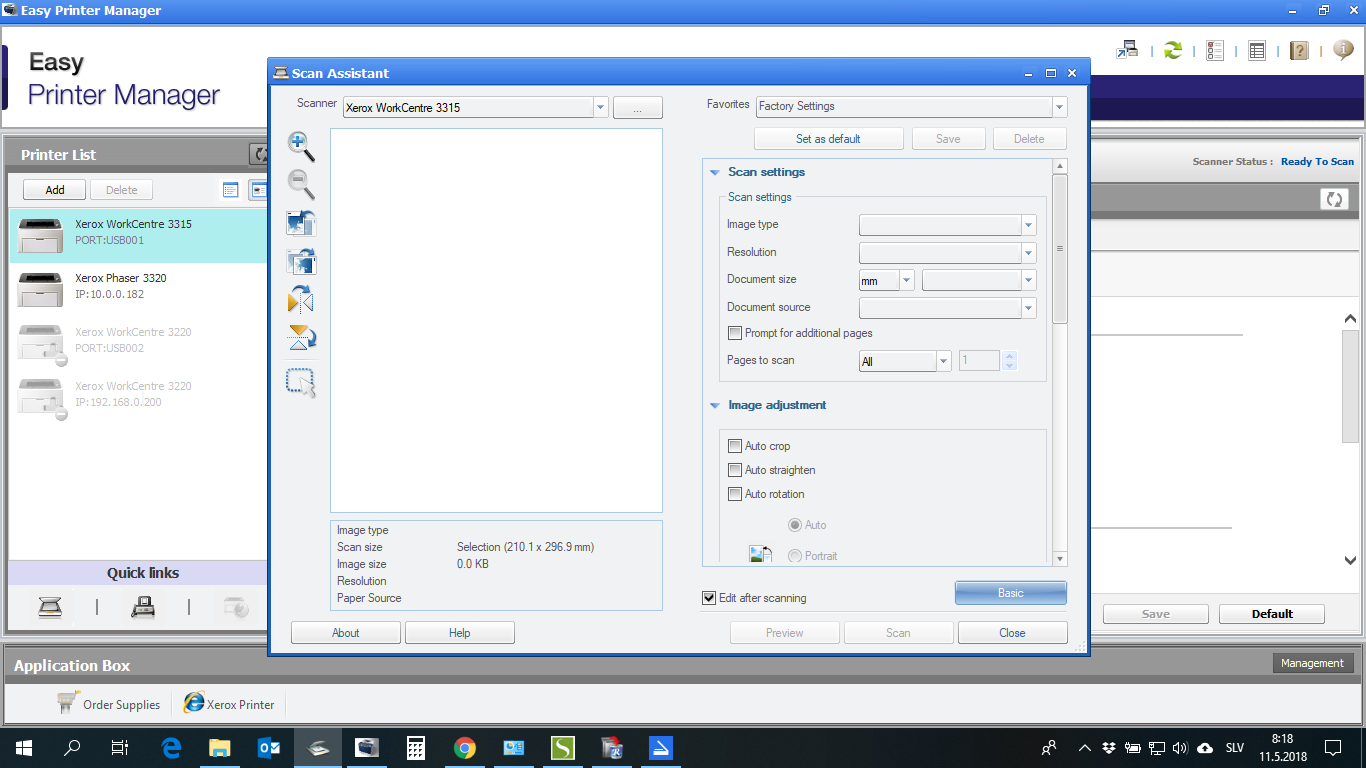Open the Pages to scan dropdown
The height and width of the screenshot is (768, 1366).
tap(943, 361)
